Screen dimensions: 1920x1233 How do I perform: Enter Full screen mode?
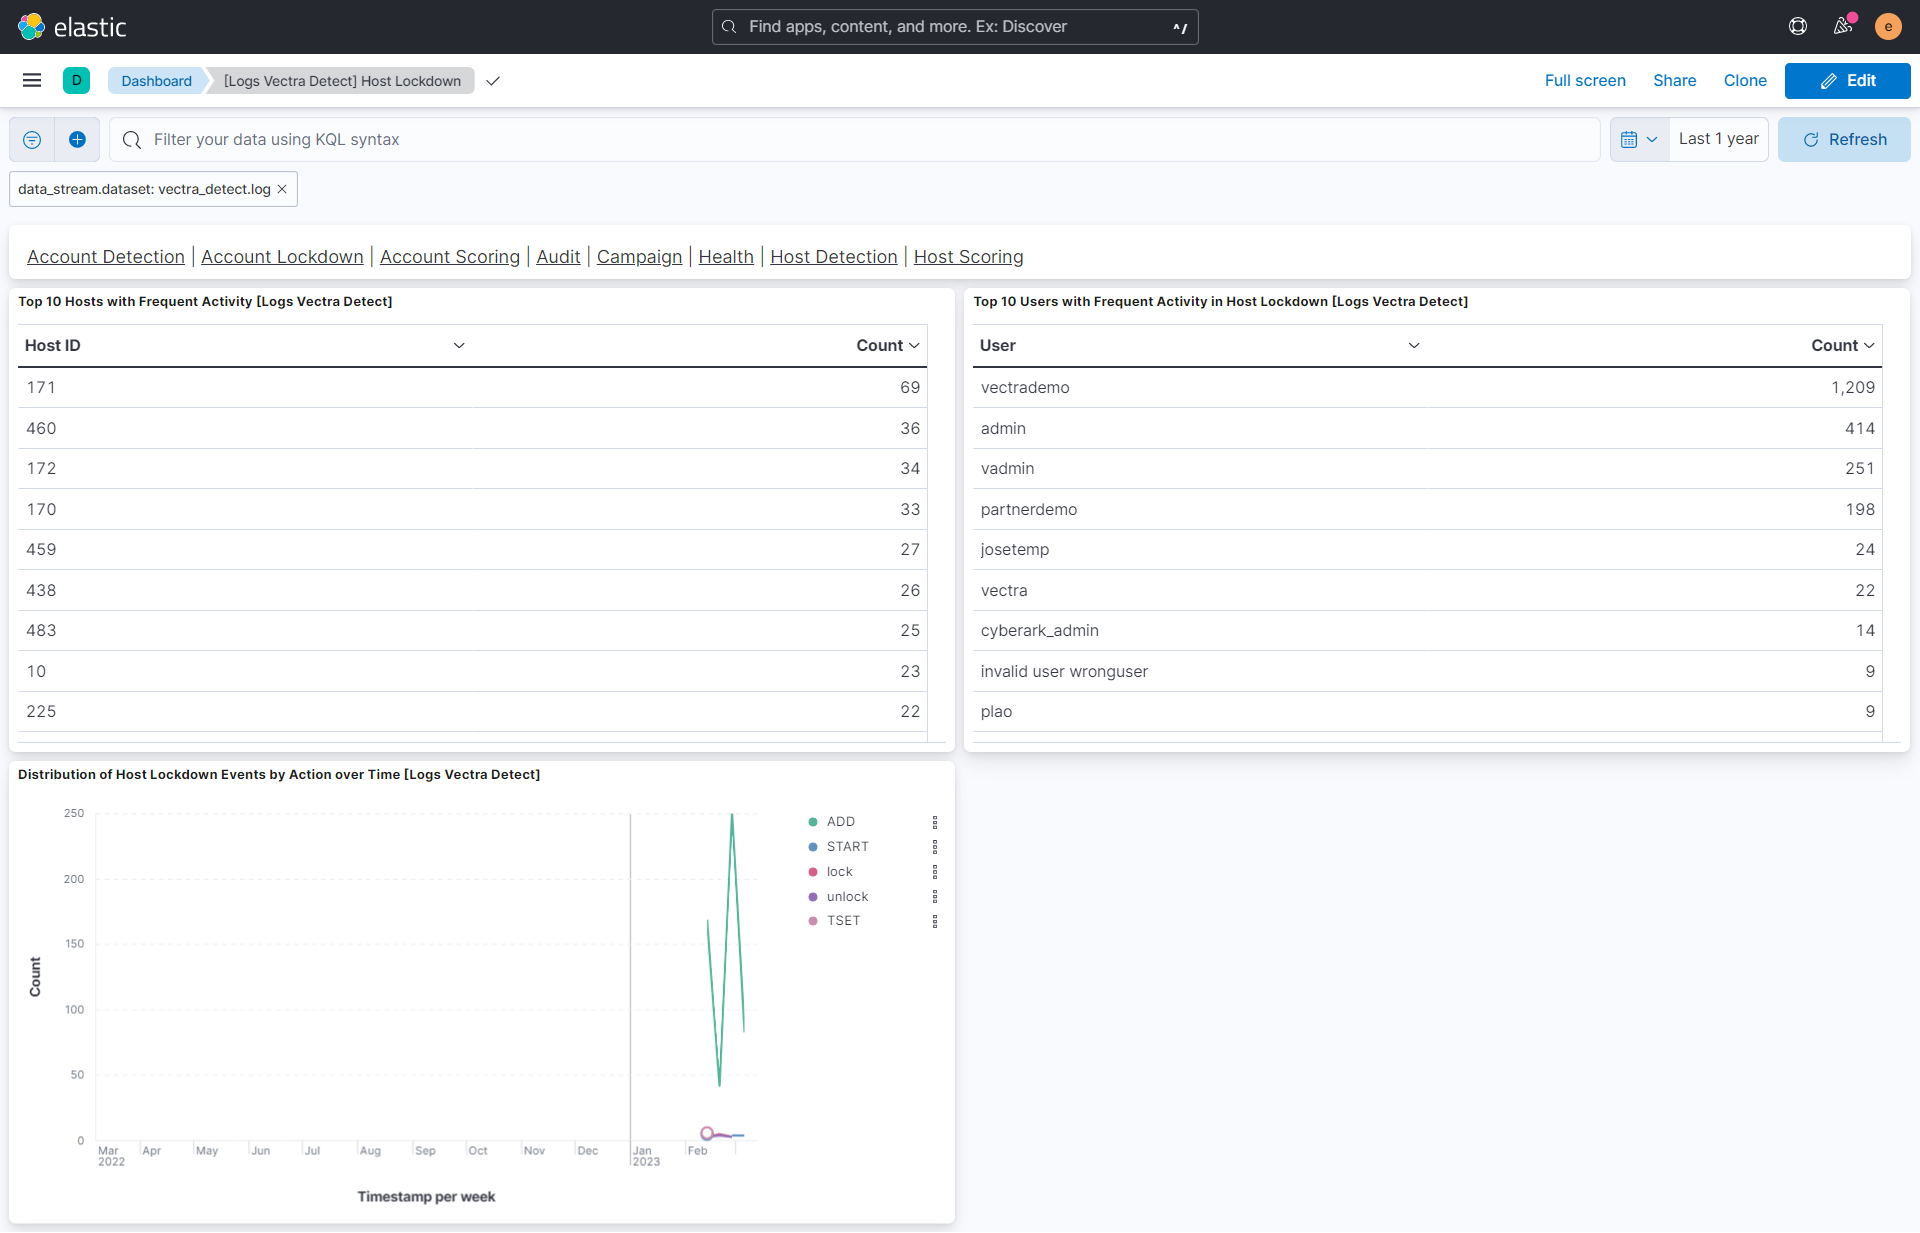tap(1585, 81)
